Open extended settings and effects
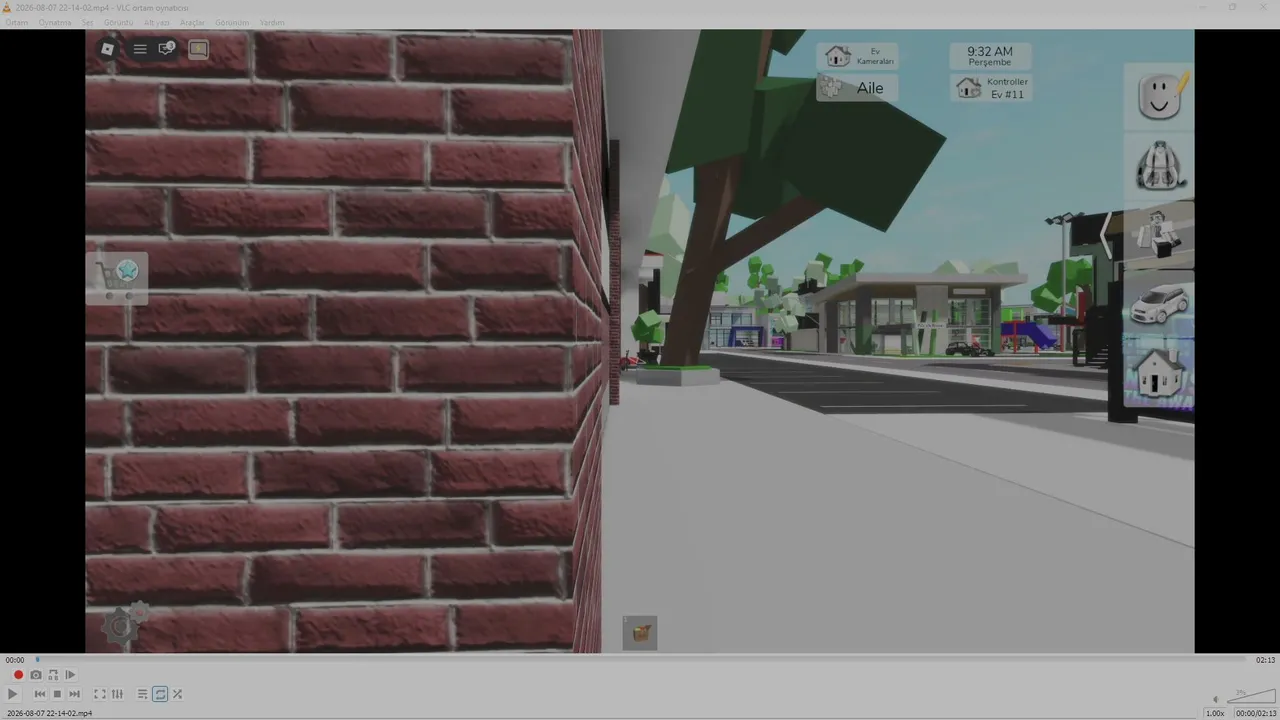 click(117, 694)
